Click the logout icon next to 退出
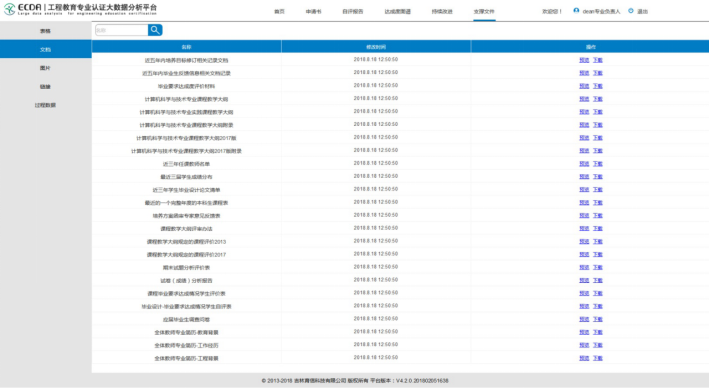 pos(631,11)
